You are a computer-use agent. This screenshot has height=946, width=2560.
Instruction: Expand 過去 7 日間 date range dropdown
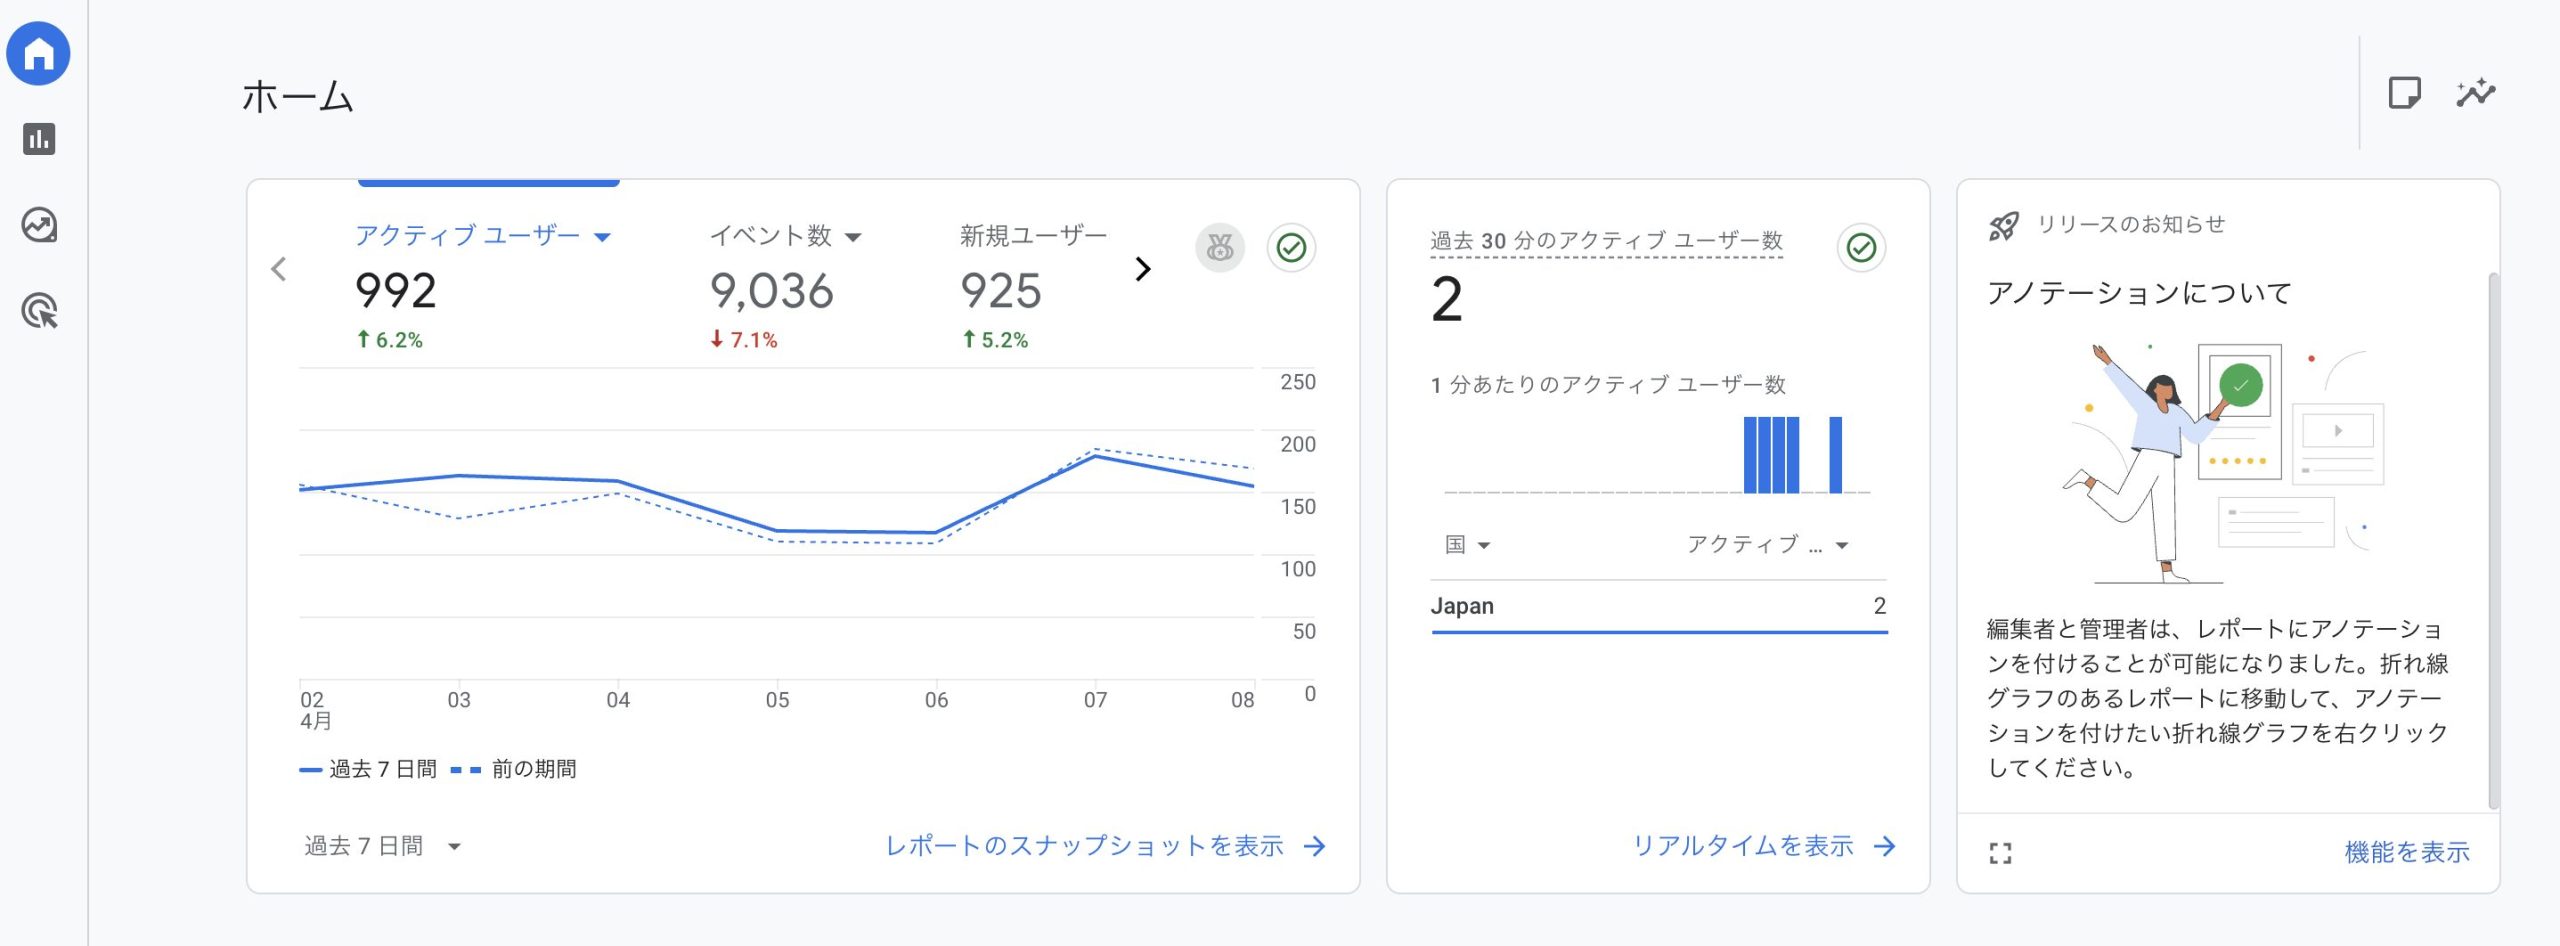(x=382, y=846)
